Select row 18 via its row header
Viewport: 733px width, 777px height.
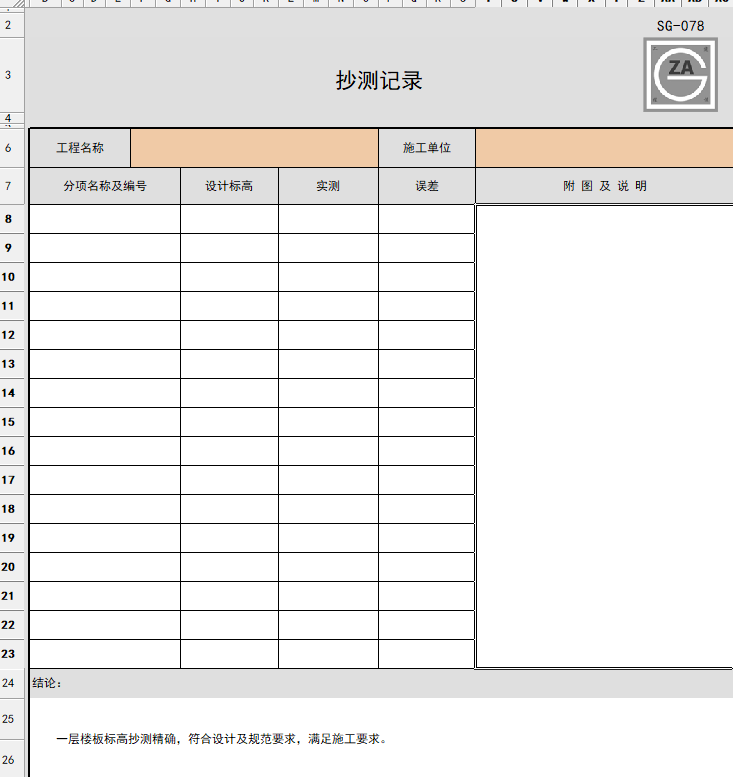(12, 509)
